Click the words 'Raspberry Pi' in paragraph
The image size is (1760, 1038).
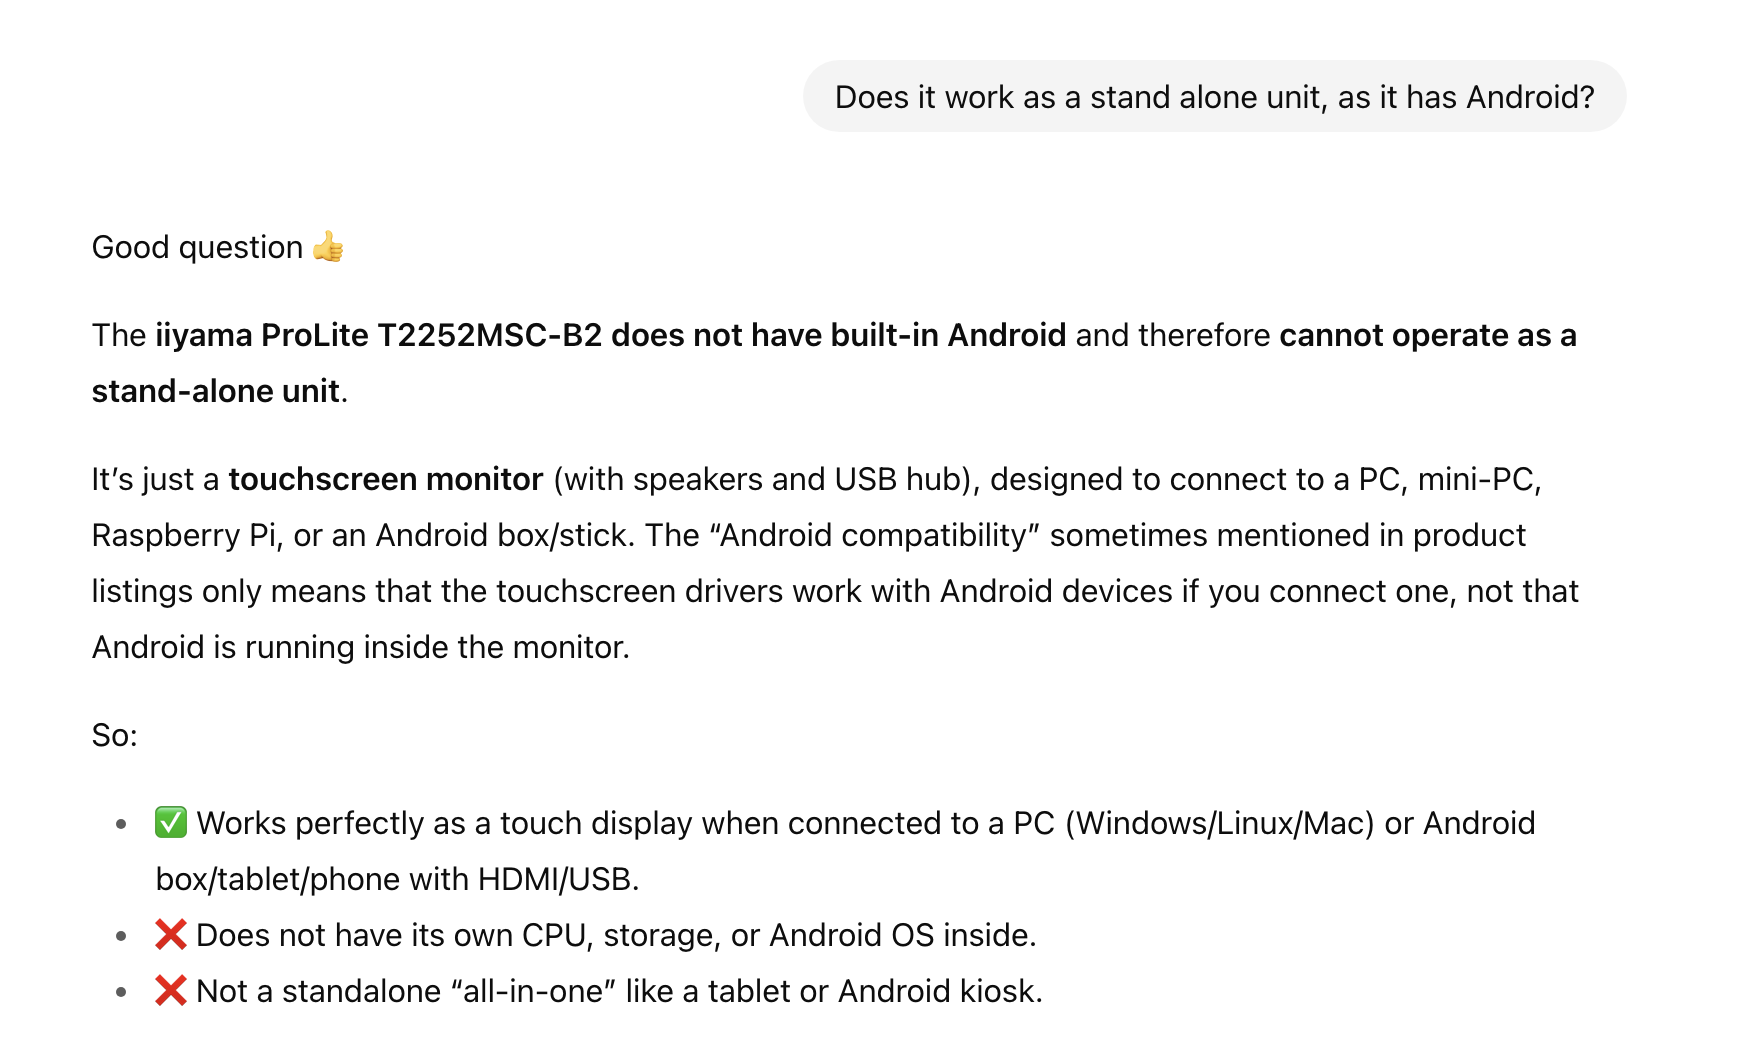point(184,535)
